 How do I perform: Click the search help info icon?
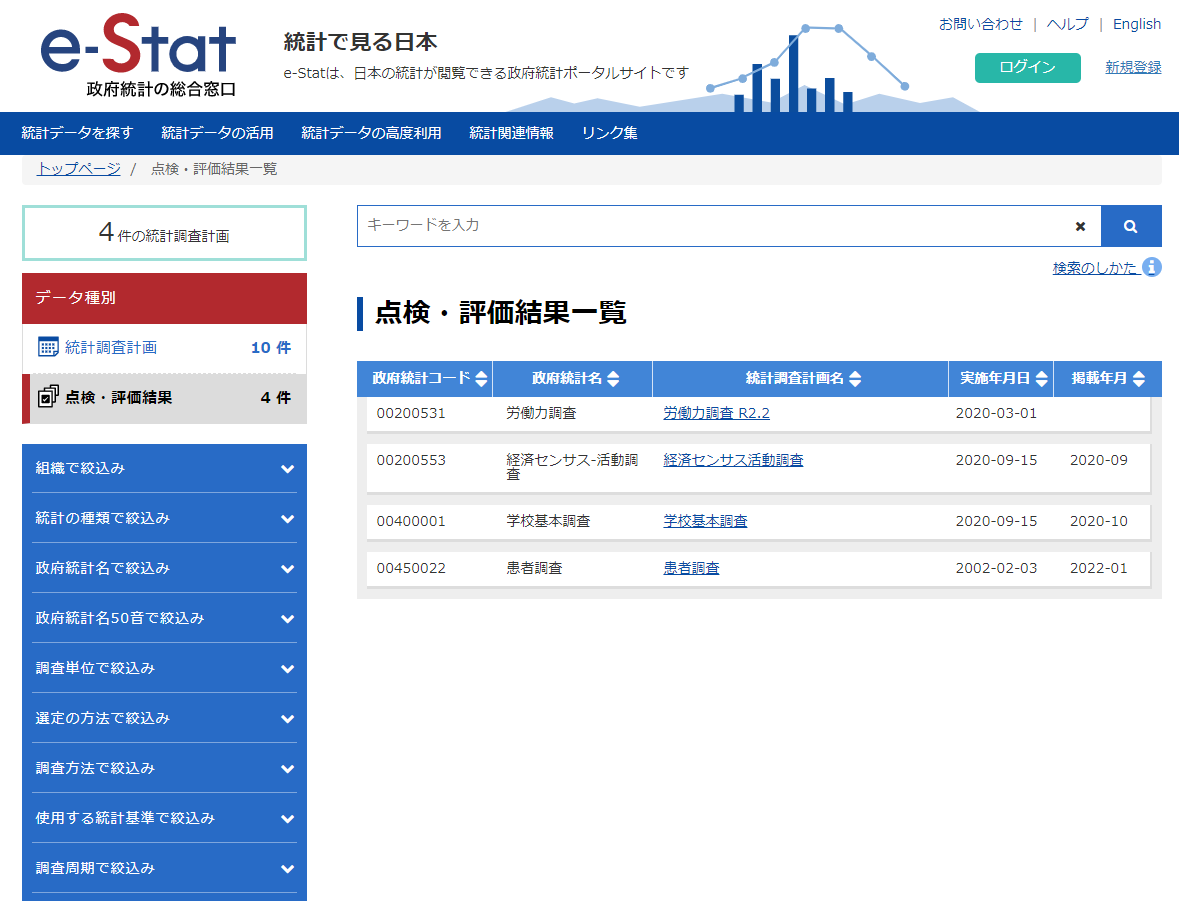point(1151,267)
